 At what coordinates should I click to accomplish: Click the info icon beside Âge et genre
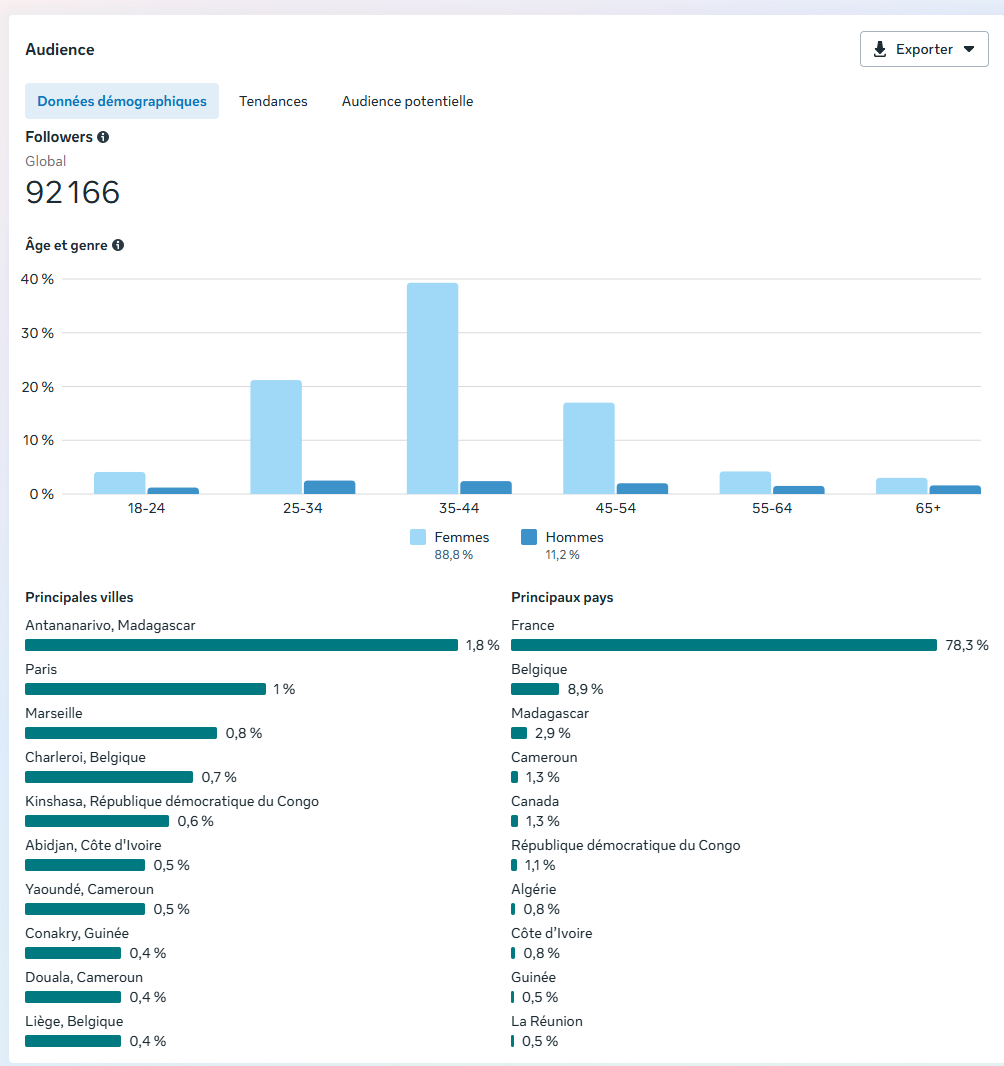point(118,245)
